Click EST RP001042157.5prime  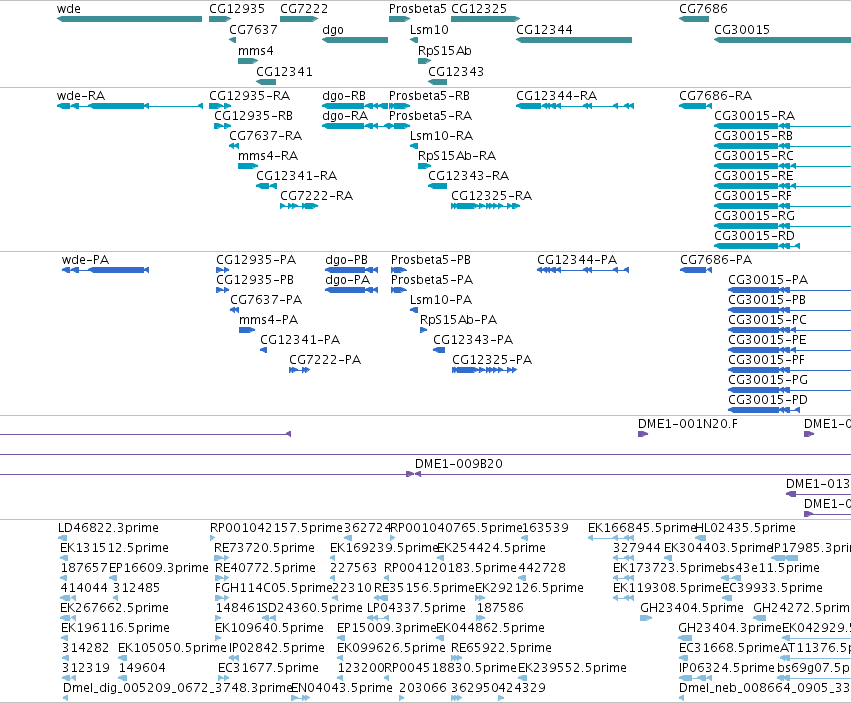(x=212, y=538)
